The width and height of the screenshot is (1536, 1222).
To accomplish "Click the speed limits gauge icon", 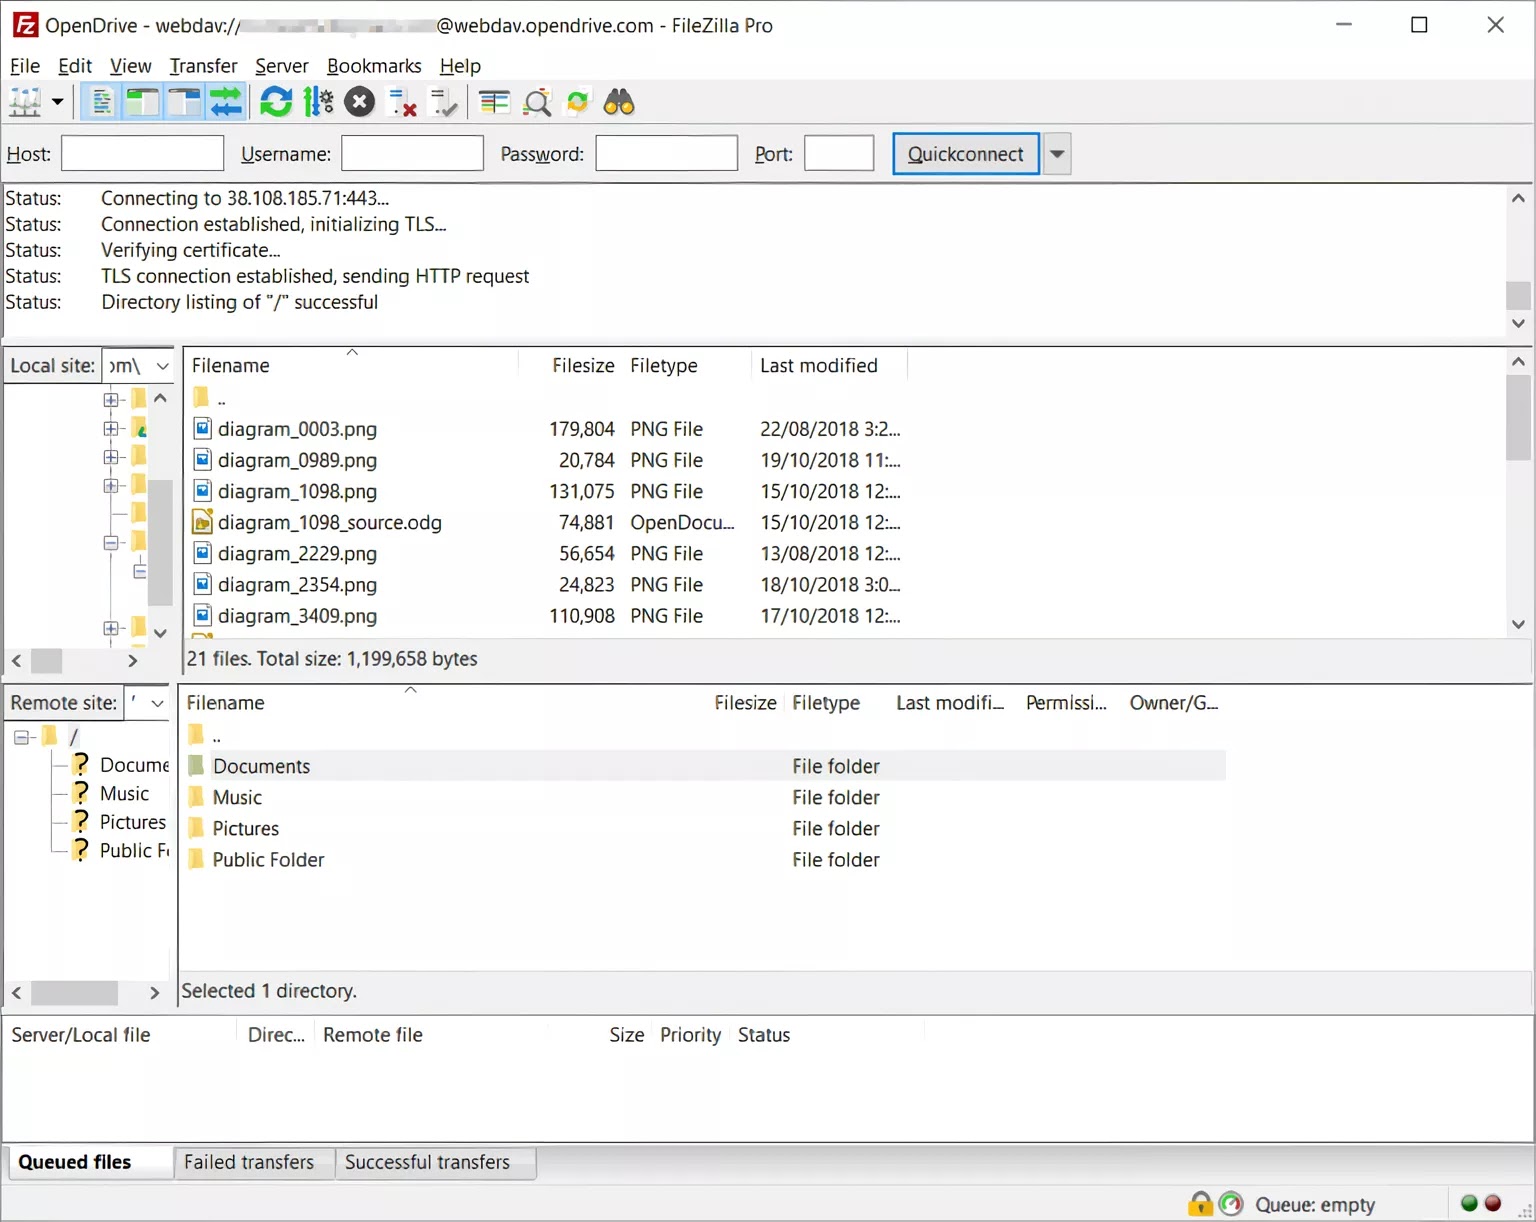I will coord(1230,1204).
